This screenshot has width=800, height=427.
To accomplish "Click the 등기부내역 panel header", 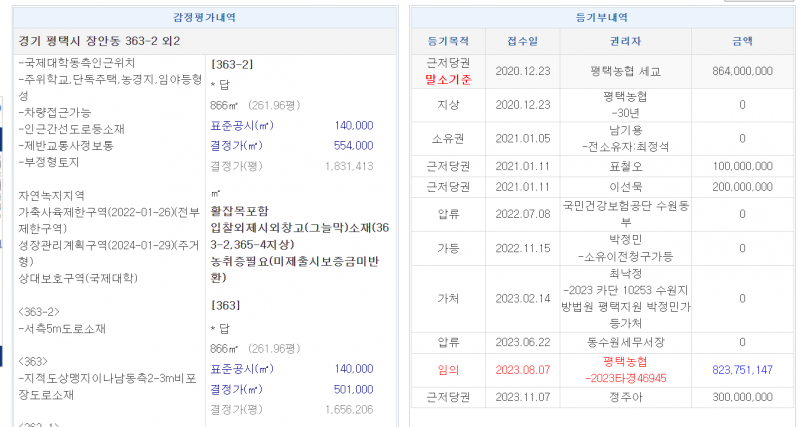I will (601, 17).
